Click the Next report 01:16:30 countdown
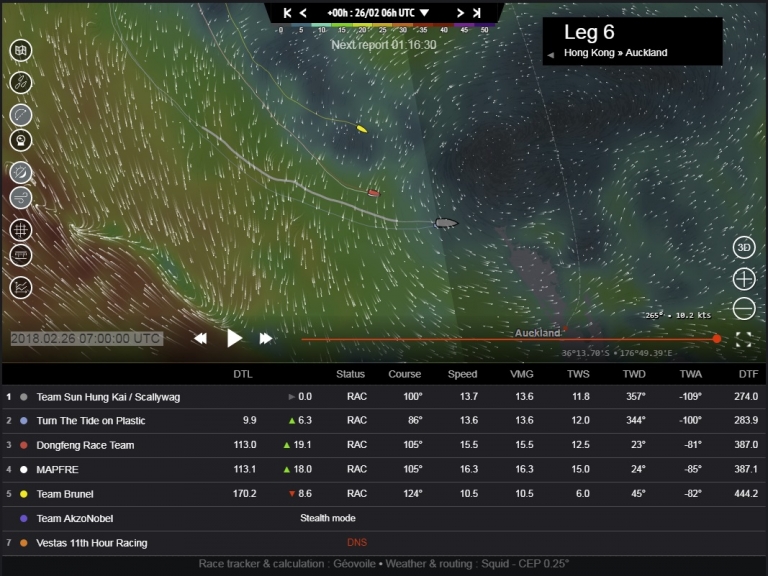 pos(384,45)
